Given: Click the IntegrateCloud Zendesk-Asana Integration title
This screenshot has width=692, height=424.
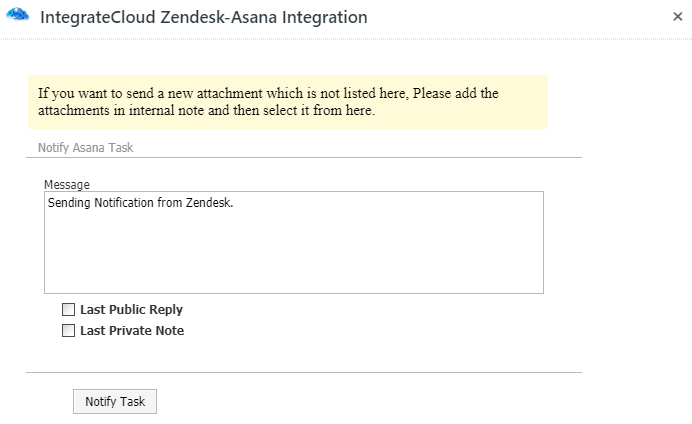Looking at the screenshot, I should (203, 17).
